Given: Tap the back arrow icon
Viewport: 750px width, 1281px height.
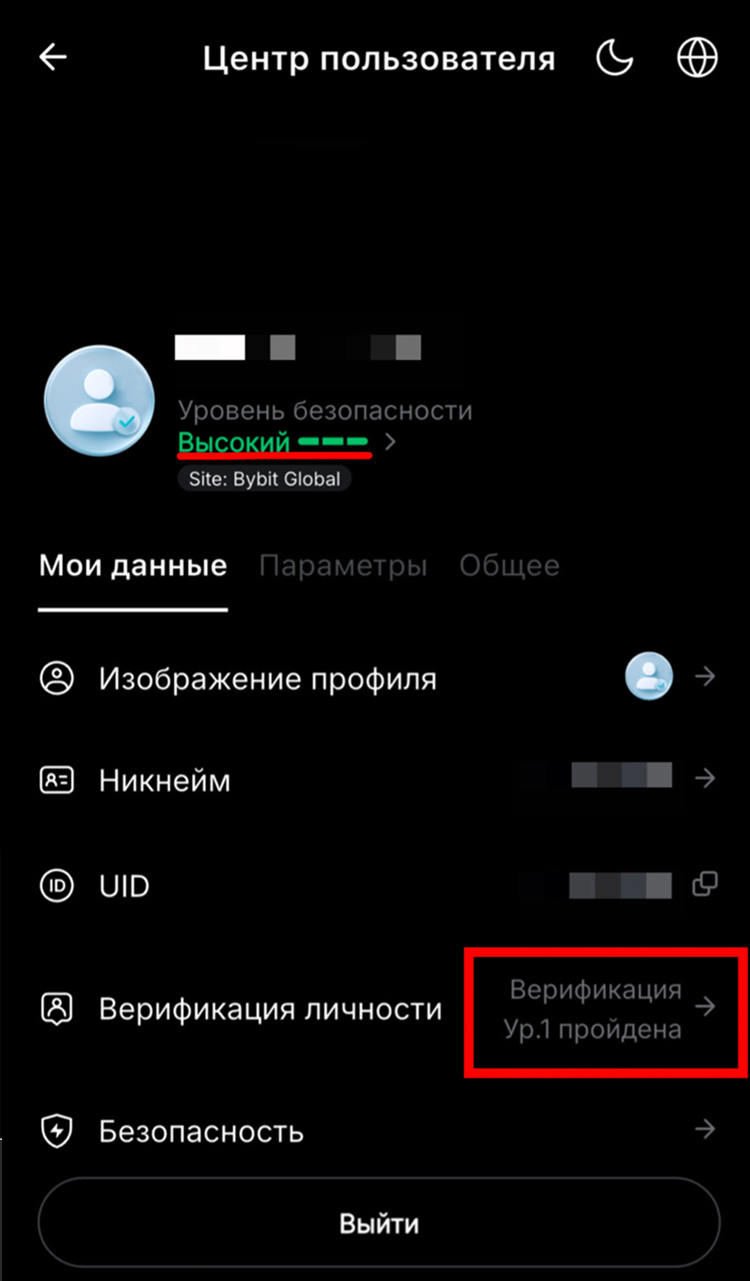Looking at the screenshot, I should coord(53,58).
